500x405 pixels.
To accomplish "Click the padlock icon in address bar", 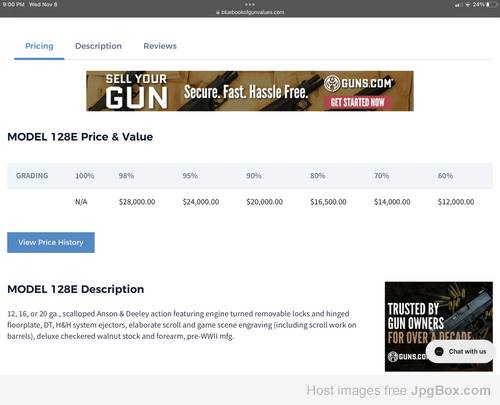I will (x=218, y=12).
